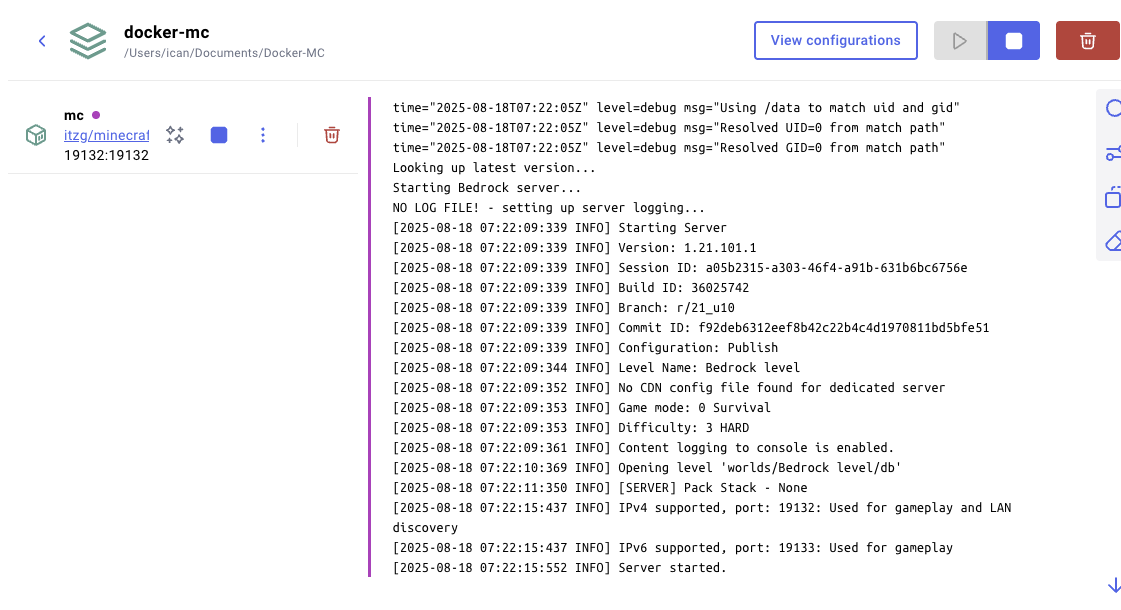1121x610 pixels.
Task: Open the mc container three-dots menu
Action: [263, 135]
